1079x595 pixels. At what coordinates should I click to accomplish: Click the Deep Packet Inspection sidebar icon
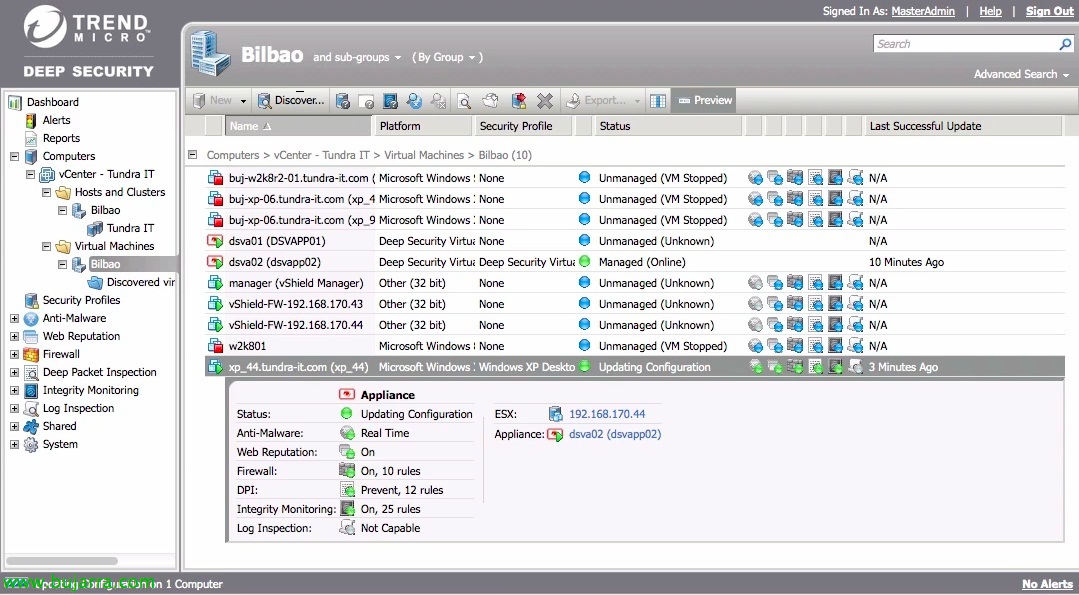click(31, 373)
